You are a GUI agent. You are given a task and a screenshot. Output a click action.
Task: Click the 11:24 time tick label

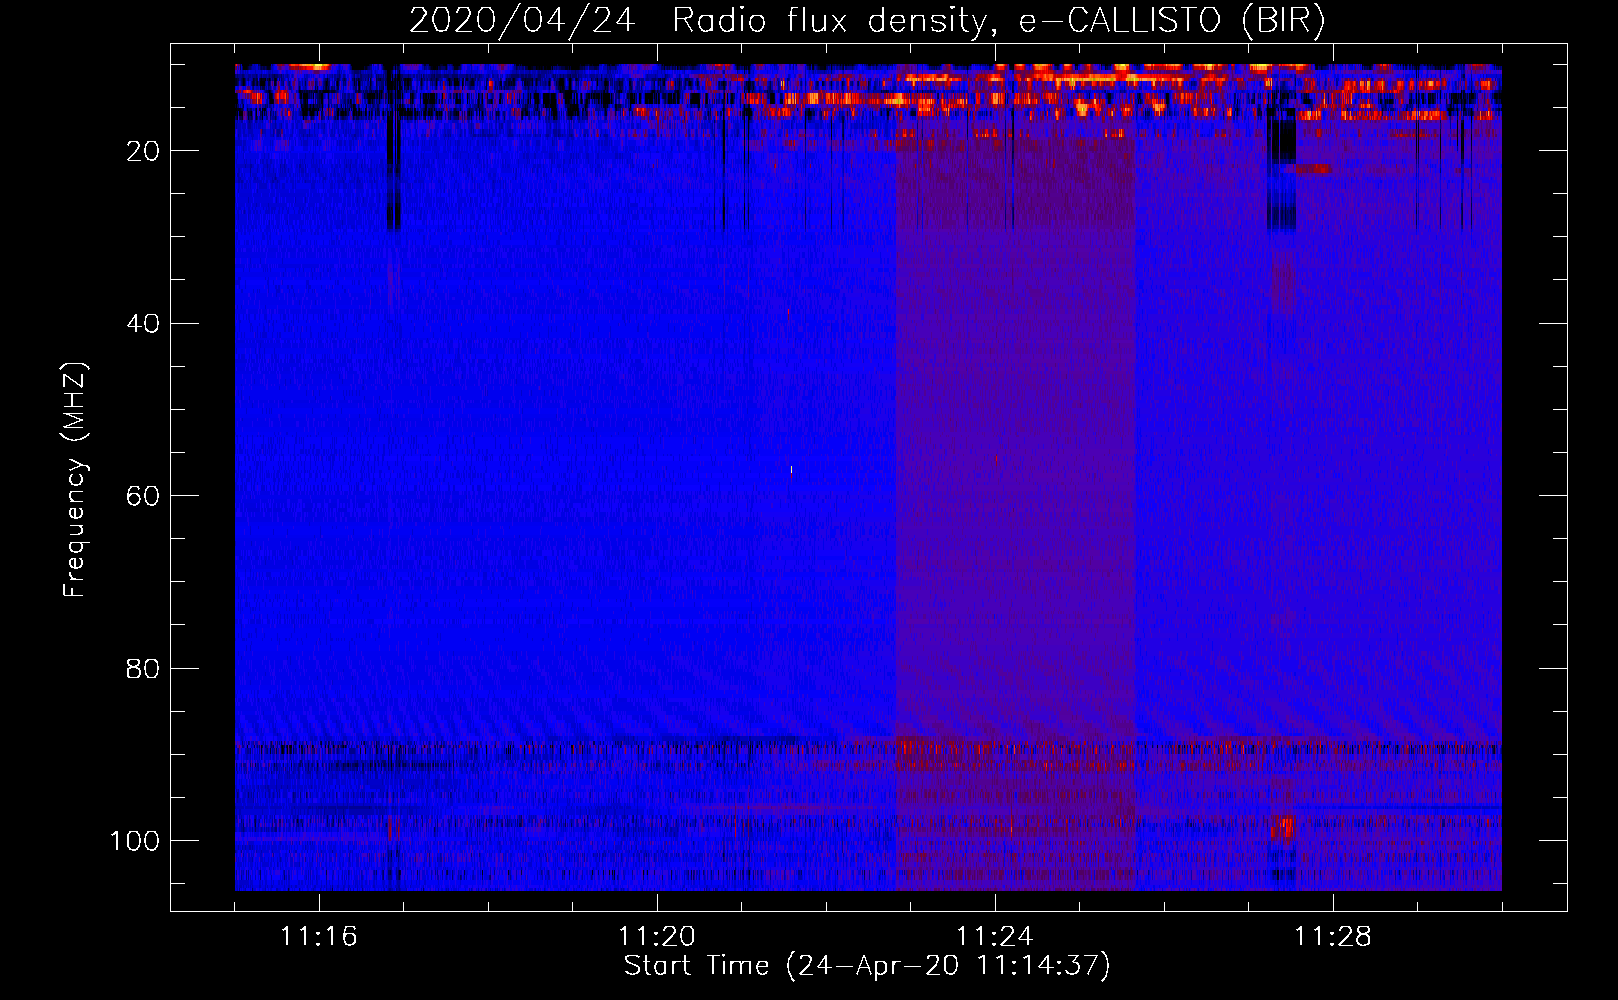click(995, 937)
